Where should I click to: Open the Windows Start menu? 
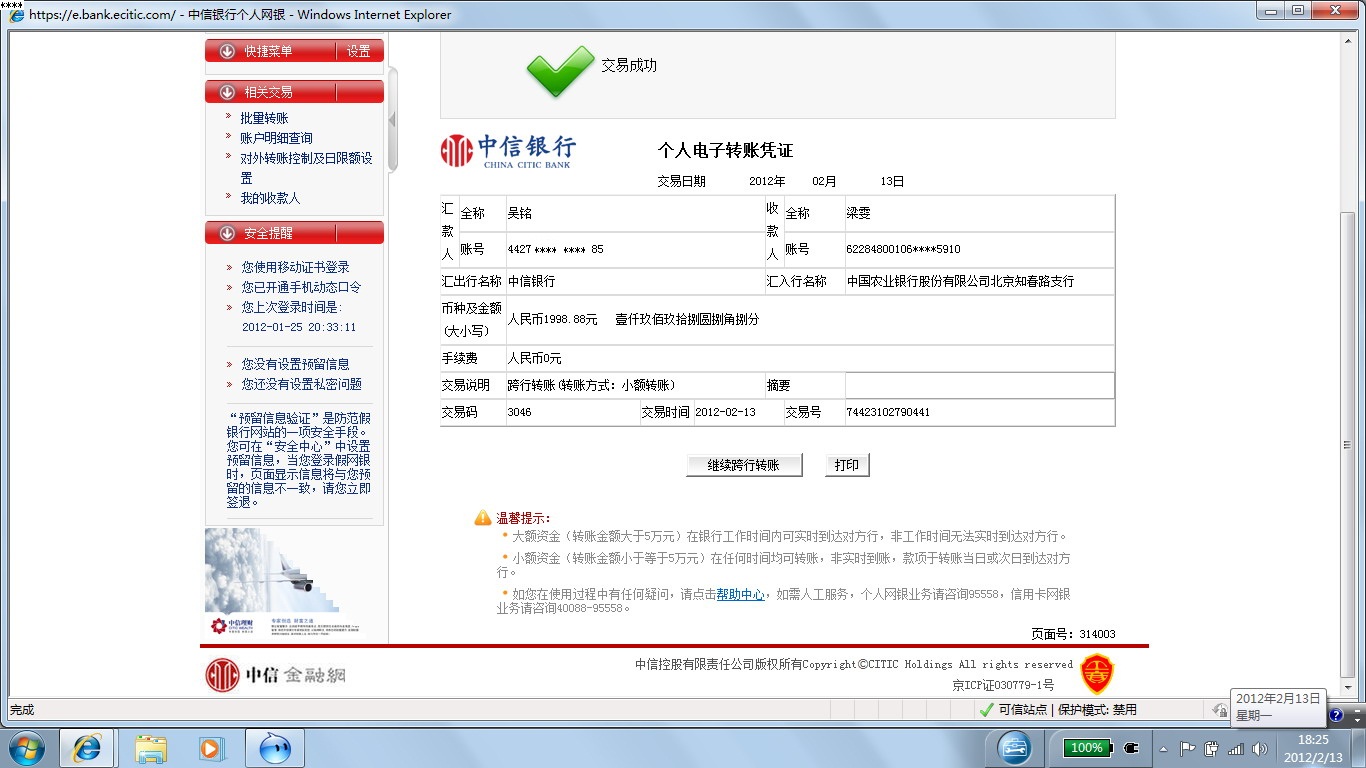click(x=27, y=747)
